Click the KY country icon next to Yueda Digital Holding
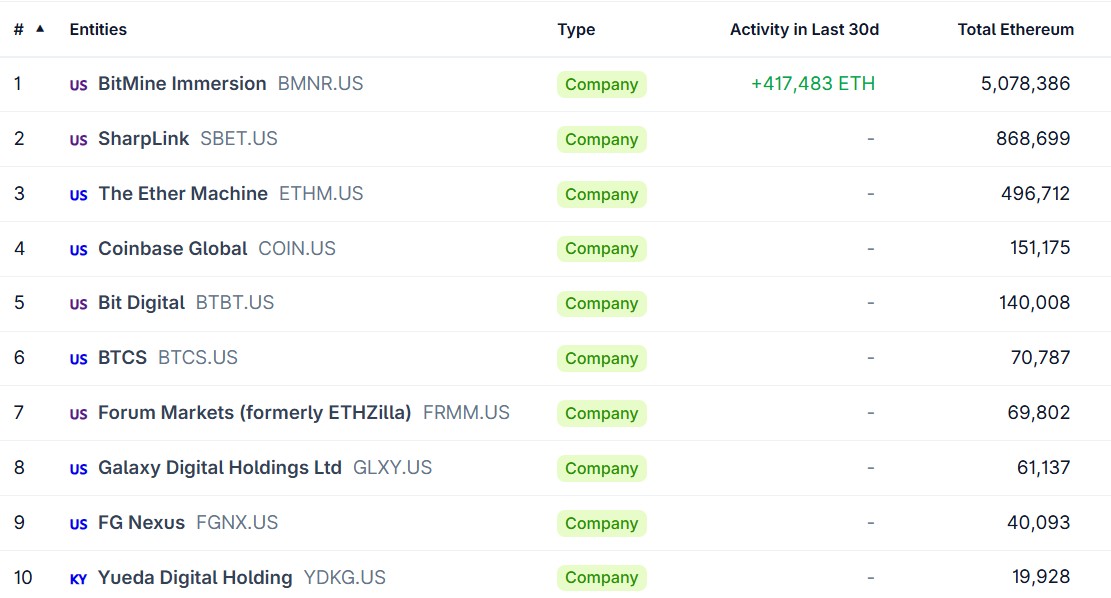Viewport: 1111px width, 598px height. click(78, 579)
